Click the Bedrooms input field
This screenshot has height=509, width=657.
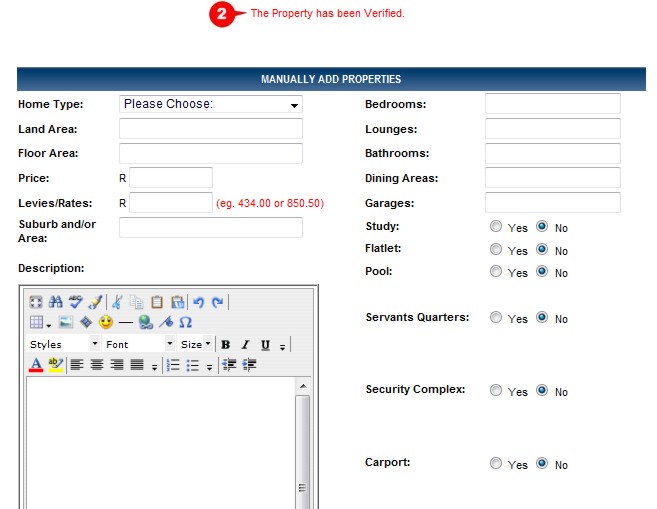click(x=553, y=103)
